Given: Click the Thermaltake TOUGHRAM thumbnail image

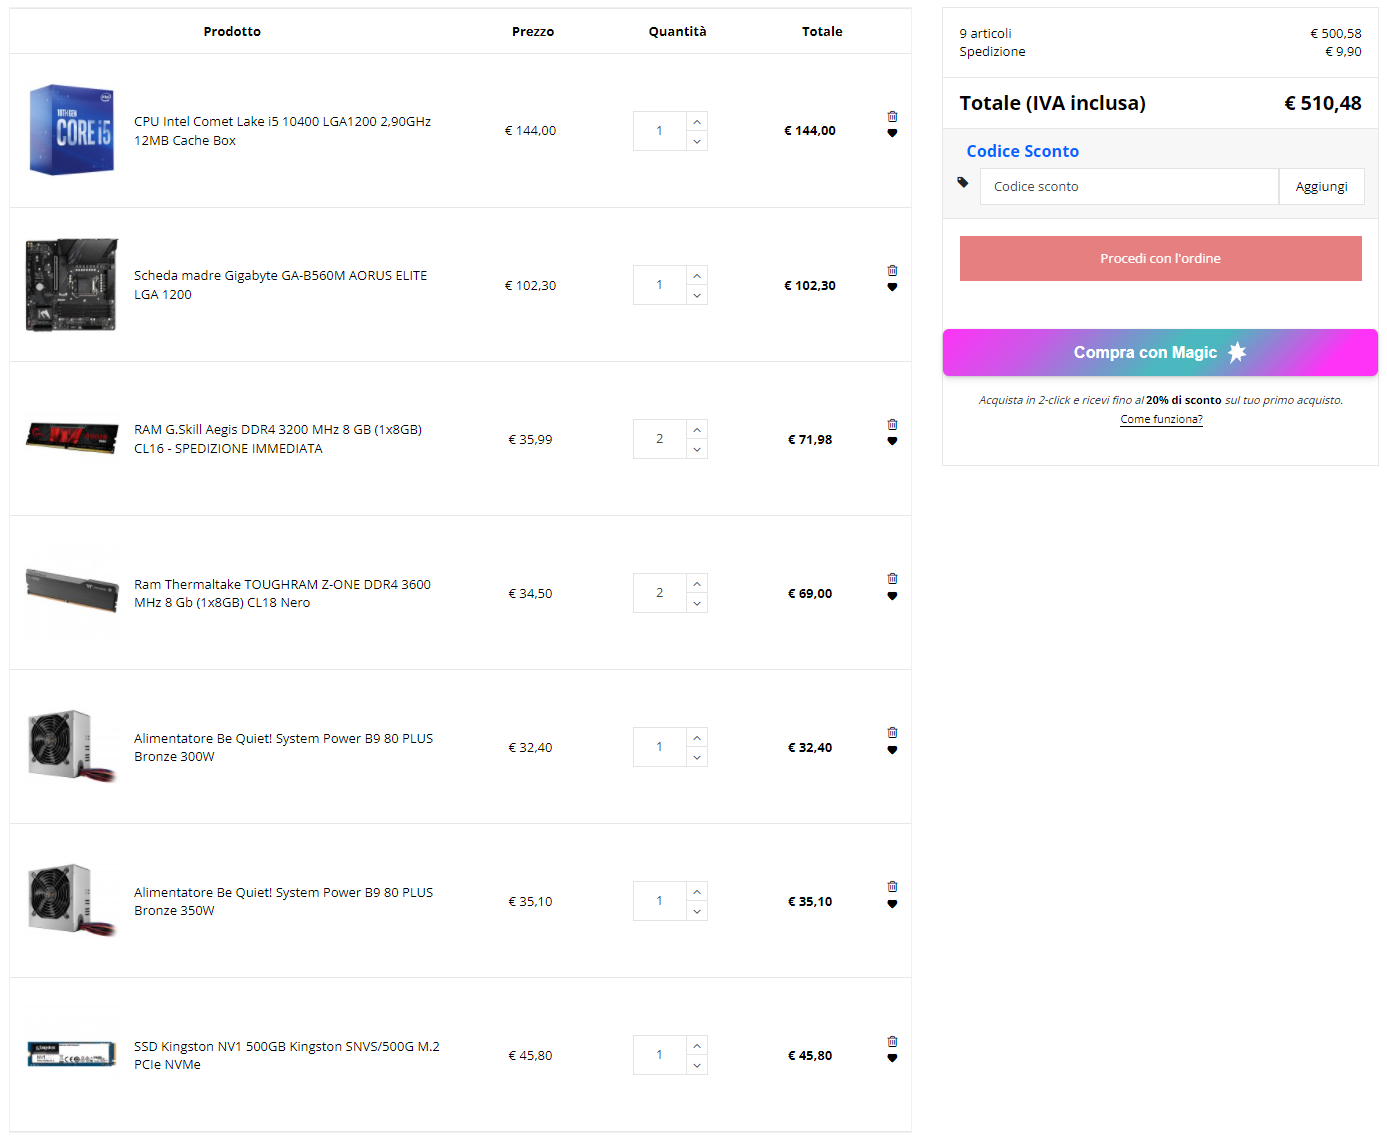Looking at the screenshot, I should click(72, 590).
